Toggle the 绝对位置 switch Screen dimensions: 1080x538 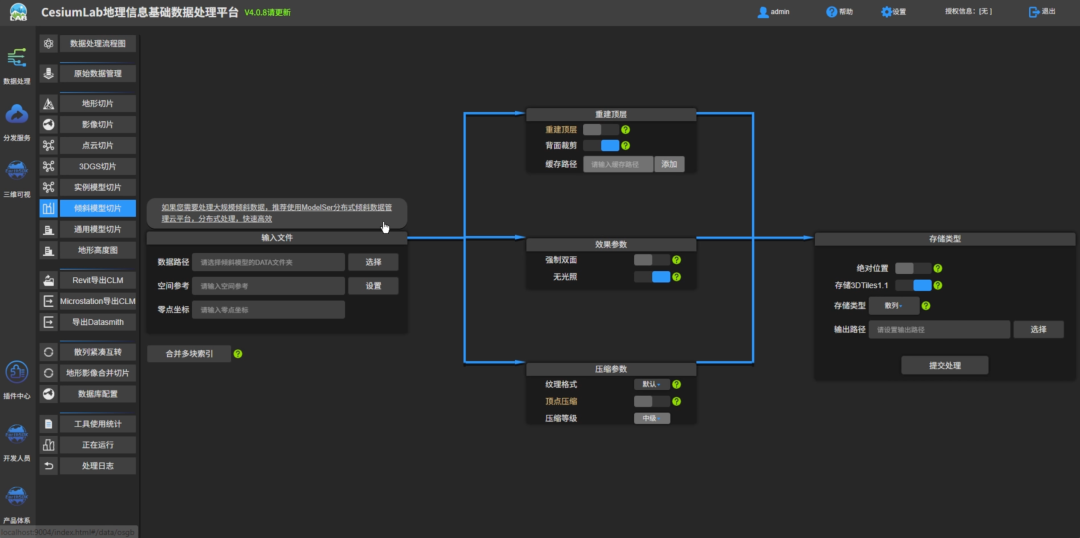(x=913, y=269)
